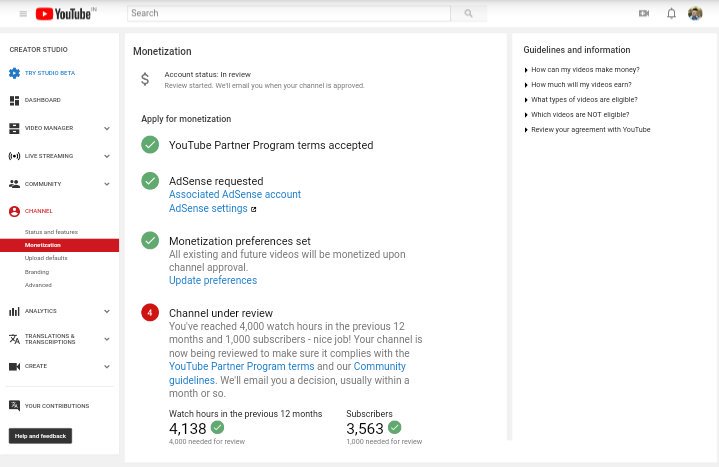Expand the Analytics section chevron
The height and width of the screenshot is (467, 719).
click(107, 311)
